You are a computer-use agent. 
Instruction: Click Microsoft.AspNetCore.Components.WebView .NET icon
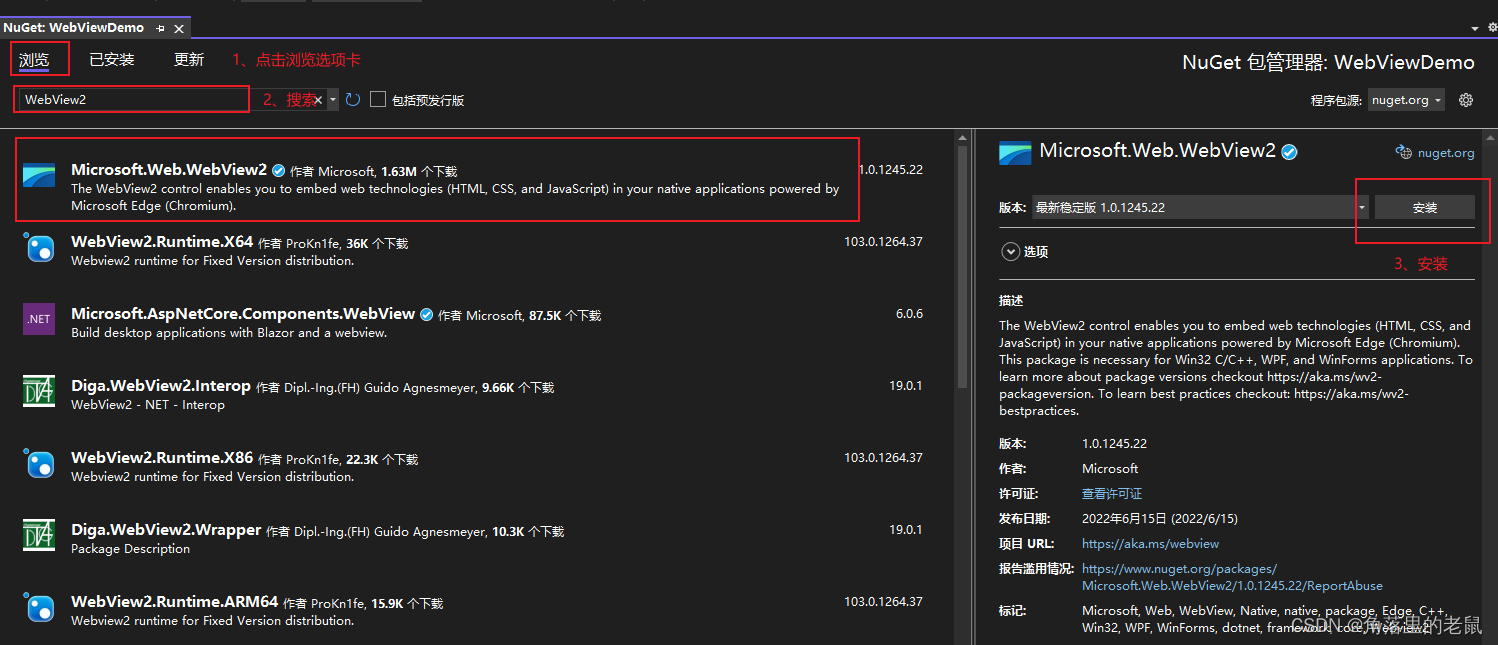pos(39,319)
